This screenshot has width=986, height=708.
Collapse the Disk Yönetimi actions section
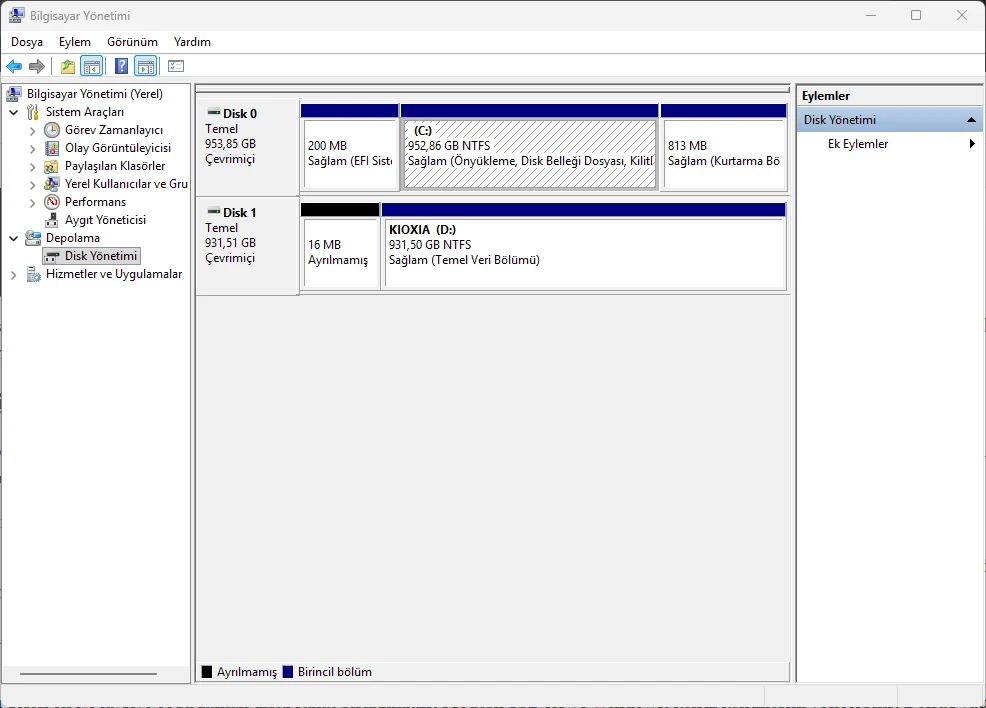[971, 119]
